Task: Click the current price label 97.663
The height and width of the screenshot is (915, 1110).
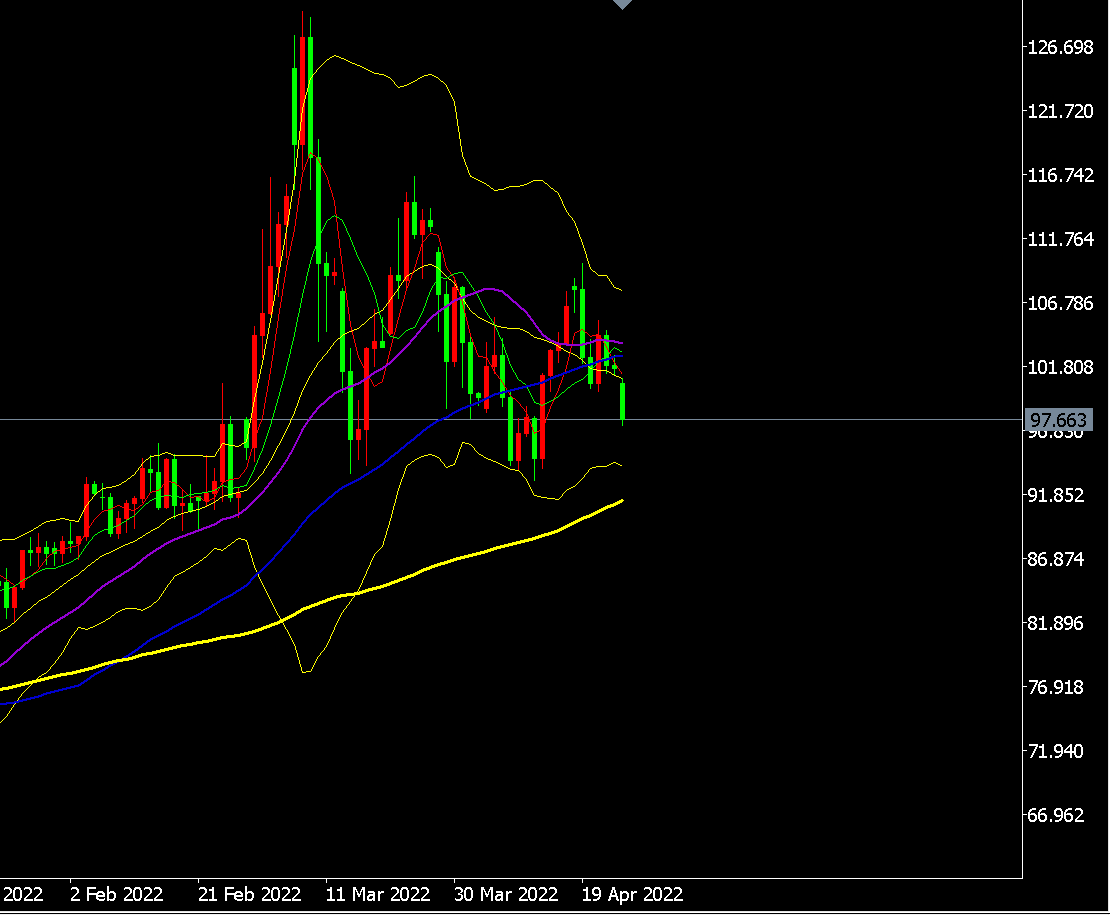Action: 1059,420
